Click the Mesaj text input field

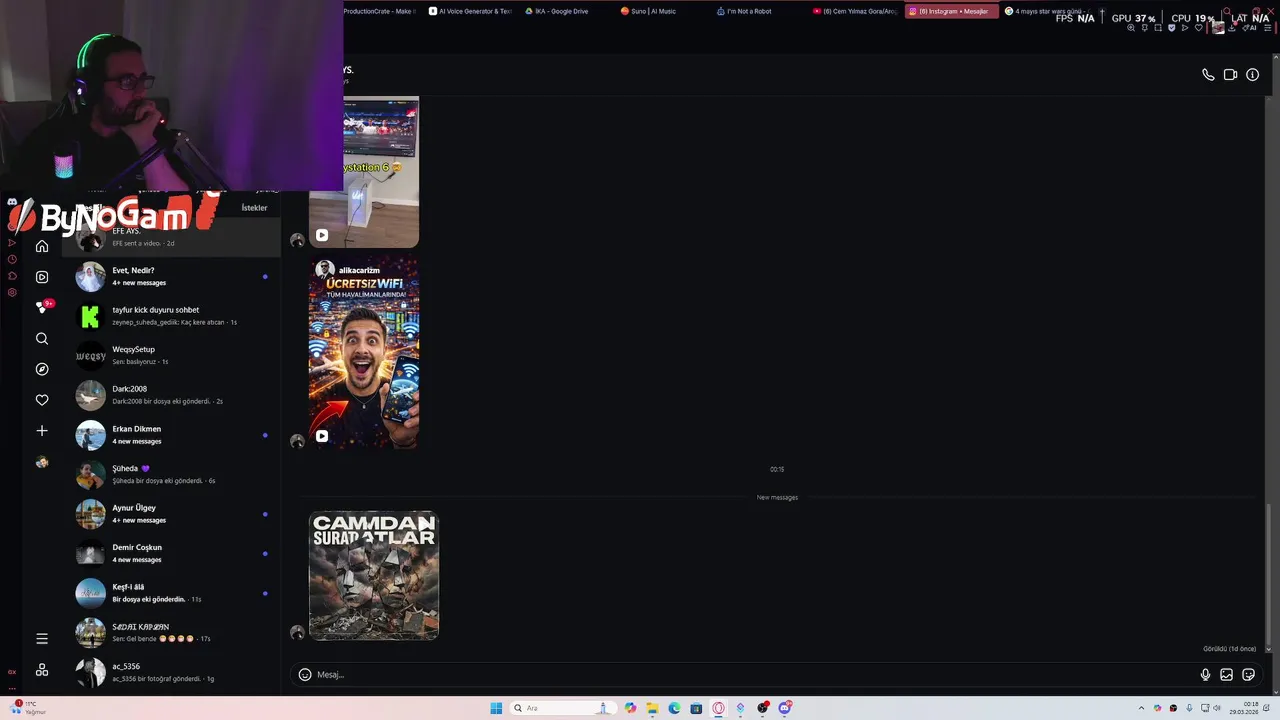point(750,675)
